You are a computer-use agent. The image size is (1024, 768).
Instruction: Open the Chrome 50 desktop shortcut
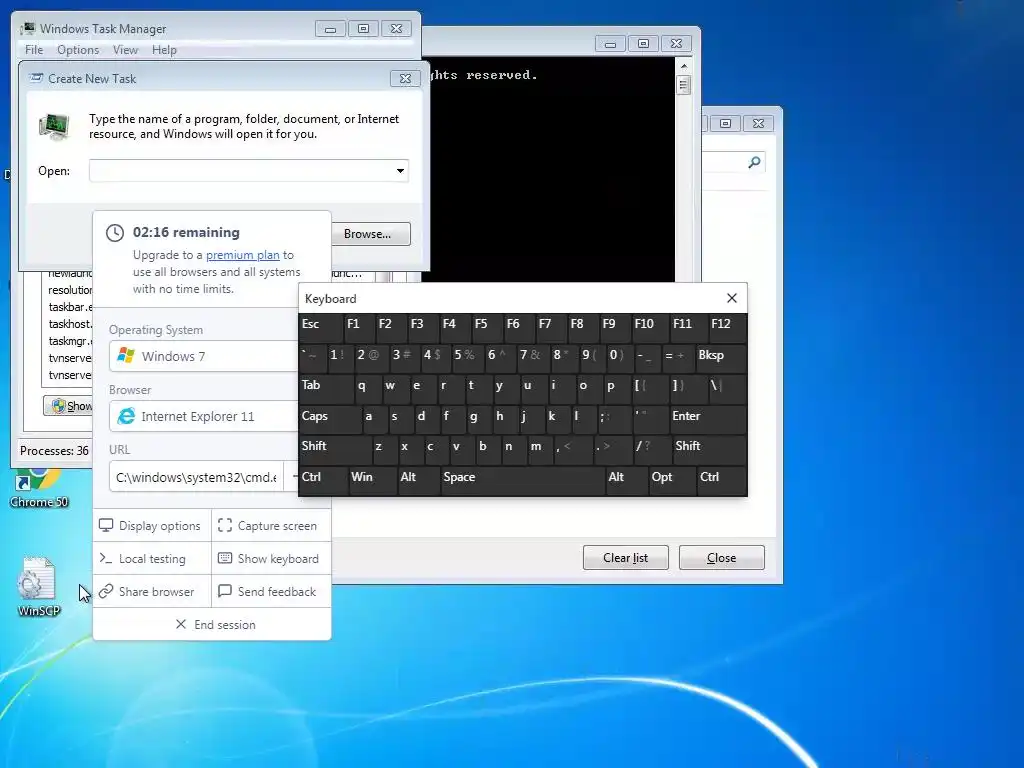point(39,487)
